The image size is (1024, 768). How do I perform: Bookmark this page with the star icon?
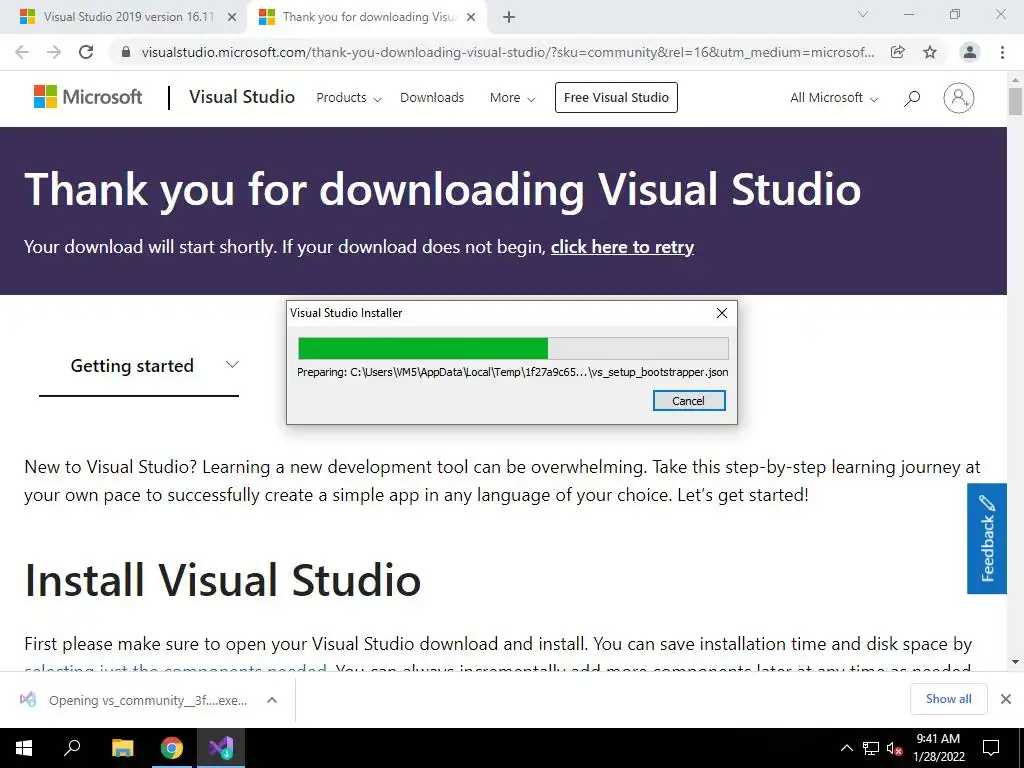point(930,52)
